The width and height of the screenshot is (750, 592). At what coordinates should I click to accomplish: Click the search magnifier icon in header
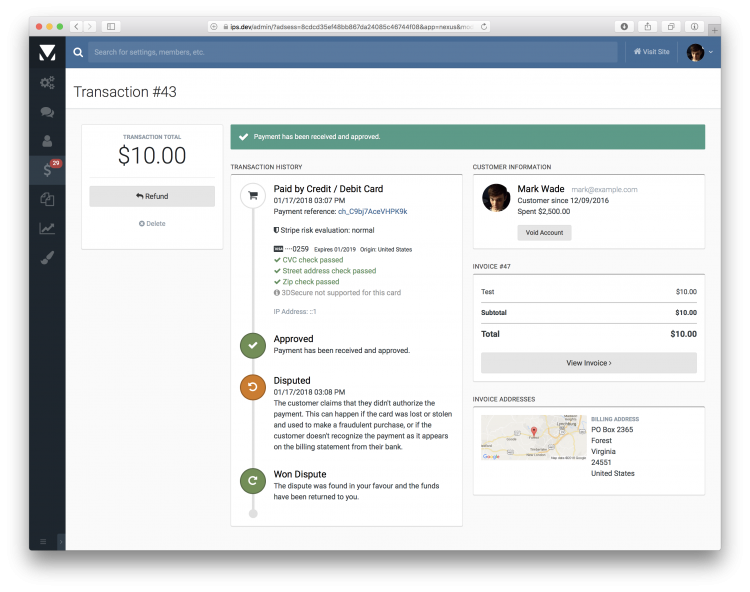click(x=78, y=52)
